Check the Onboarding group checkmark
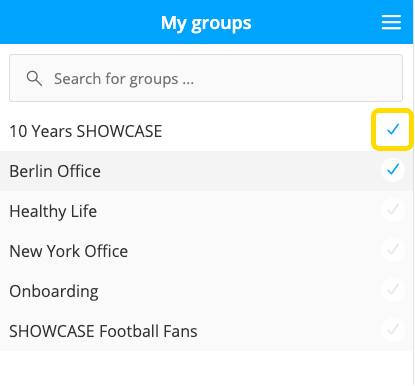The image size is (415, 386). [x=393, y=290]
